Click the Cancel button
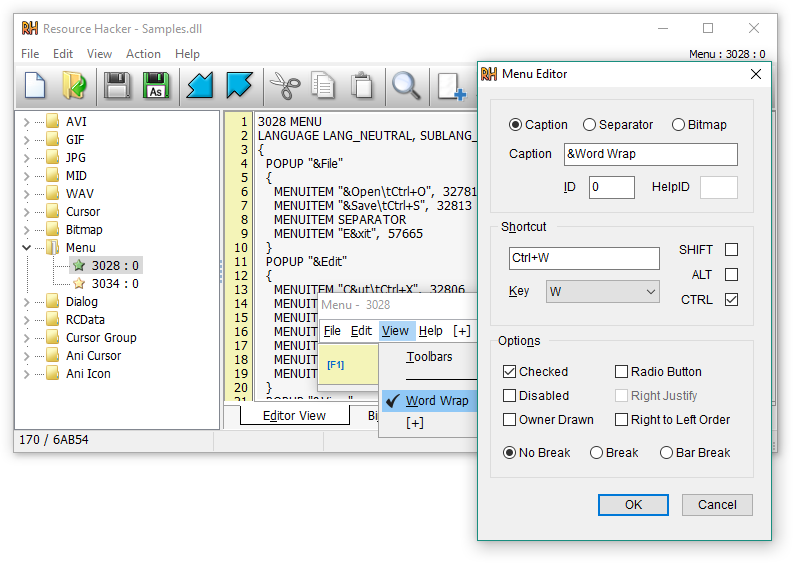 coord(717,505)
